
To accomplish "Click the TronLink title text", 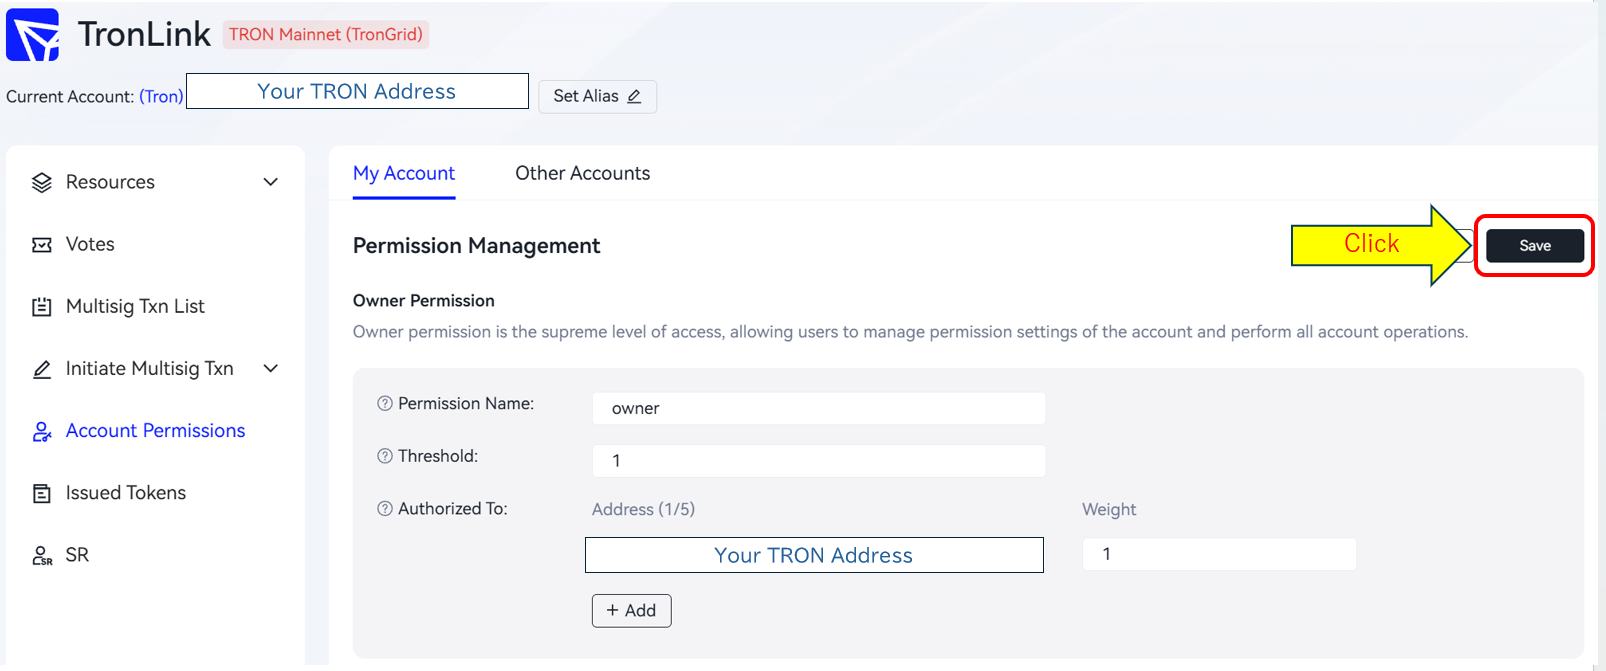I will 144,34.
